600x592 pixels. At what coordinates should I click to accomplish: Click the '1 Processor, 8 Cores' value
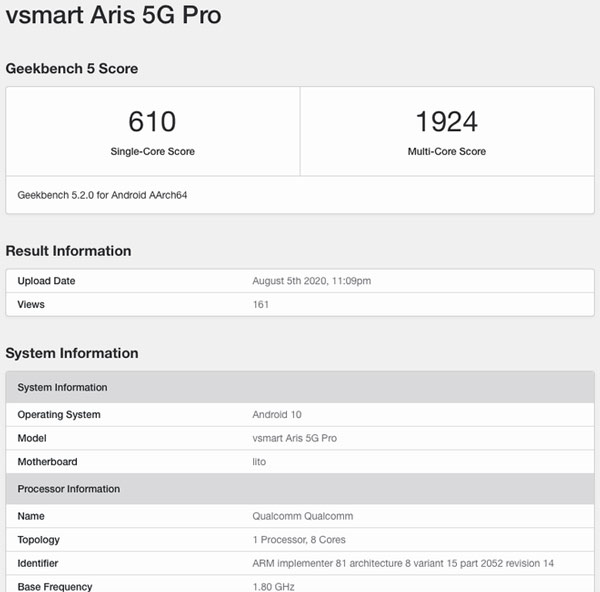pyautogui.click(x=299, y=540)
